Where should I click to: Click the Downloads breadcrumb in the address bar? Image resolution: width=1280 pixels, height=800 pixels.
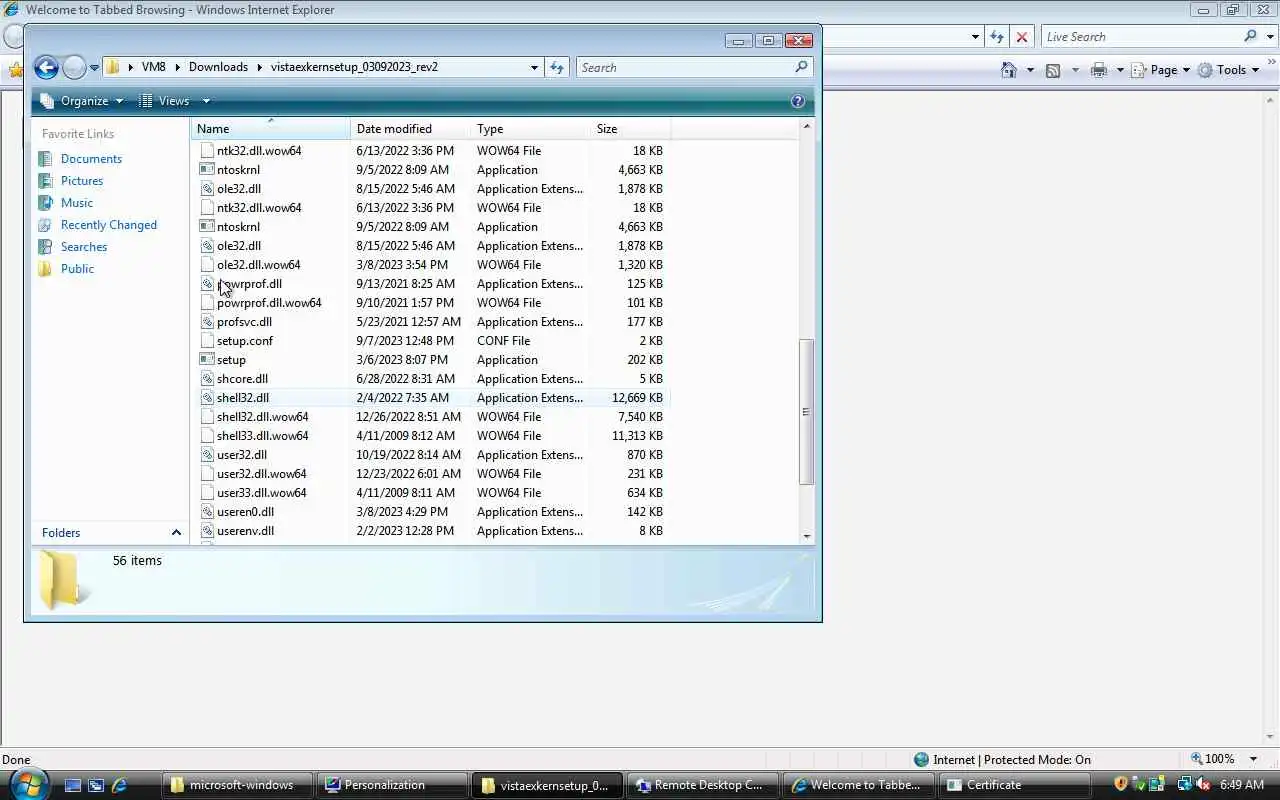[218, 67]
